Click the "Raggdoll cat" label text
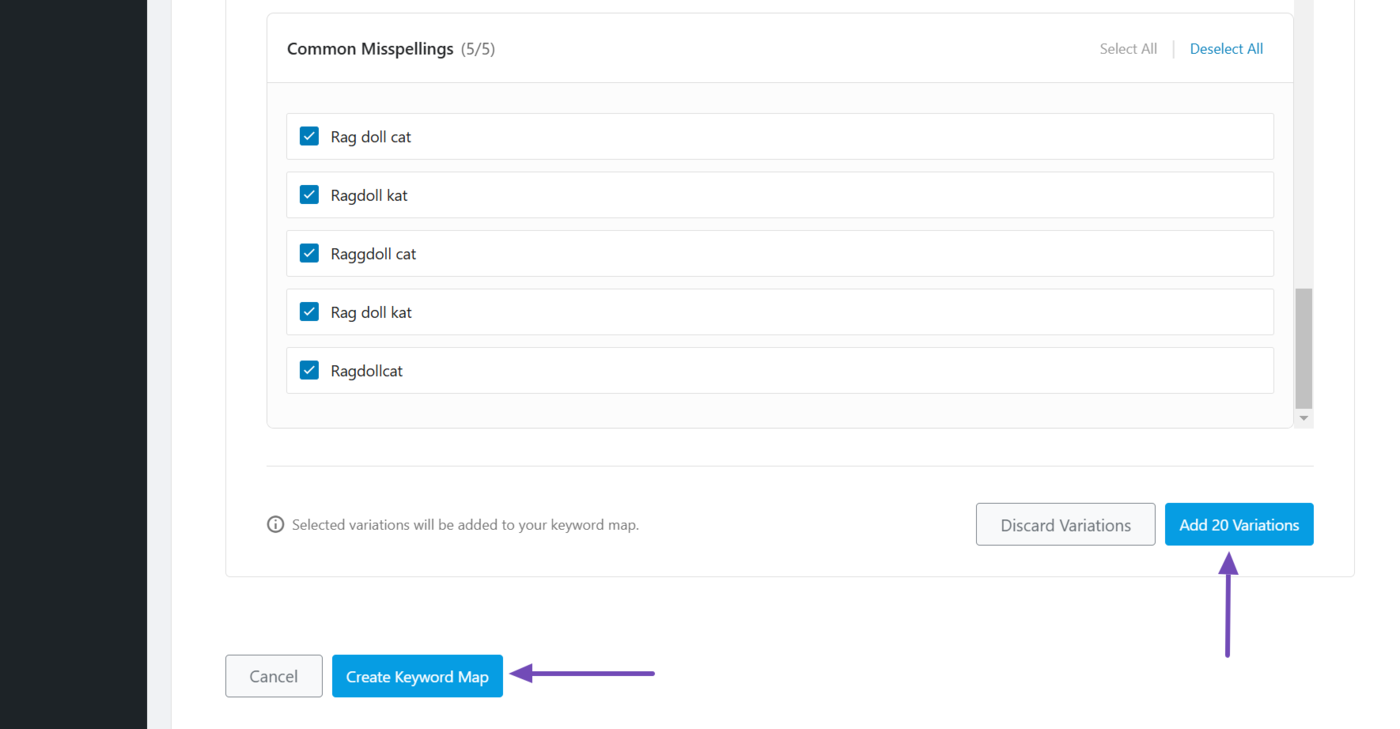1400x729 pixels. [373, 254]
